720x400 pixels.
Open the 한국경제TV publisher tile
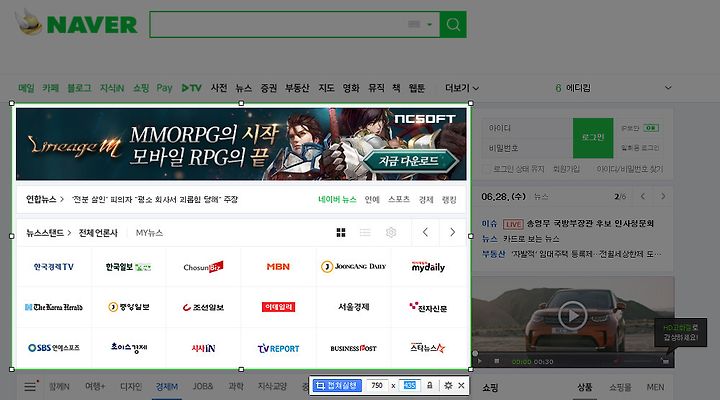(x=54, y=266)
